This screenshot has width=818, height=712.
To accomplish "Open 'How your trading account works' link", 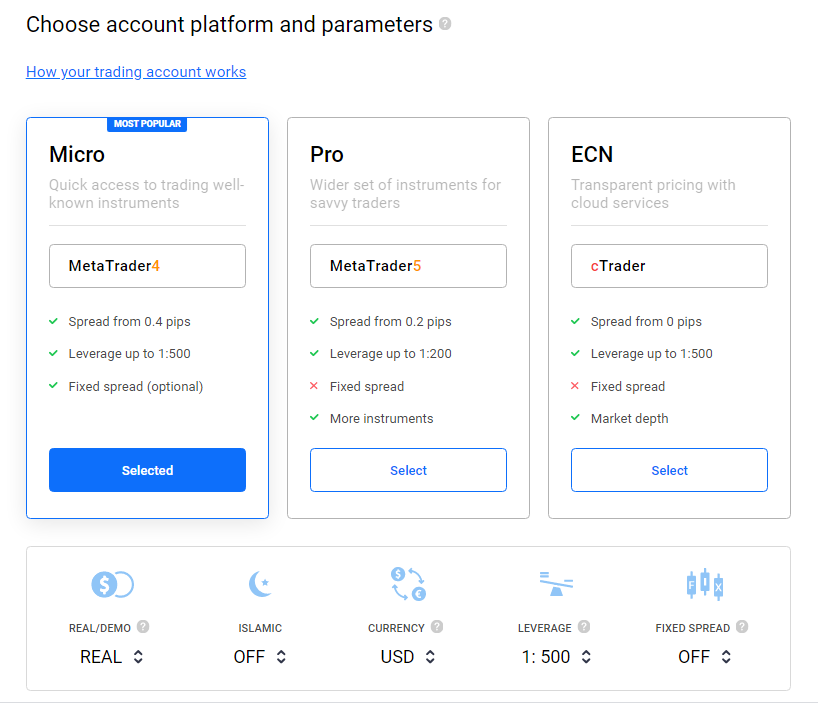I will (x=136, y=71).
